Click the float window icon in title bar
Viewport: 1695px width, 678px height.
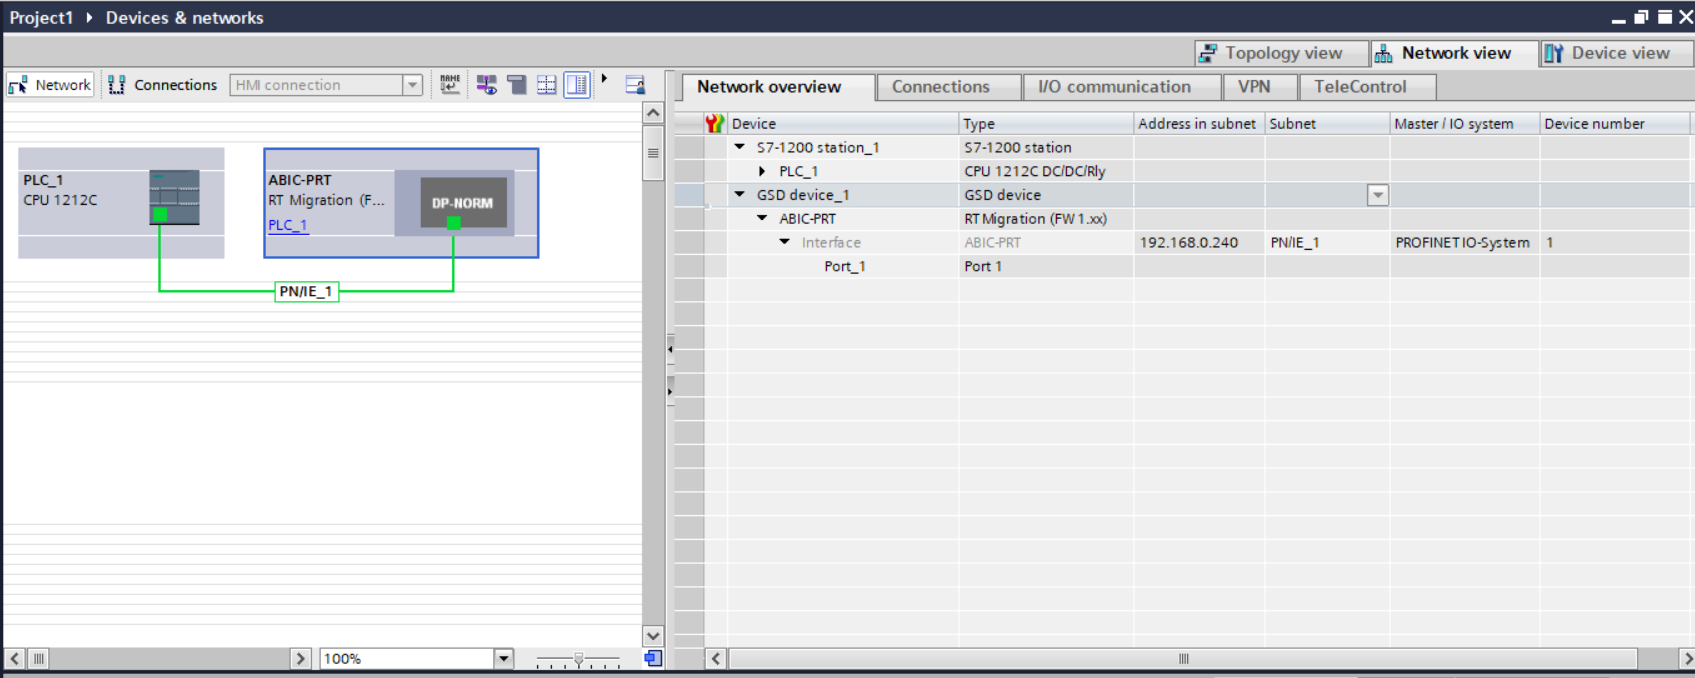click(x=1641, y=17)
